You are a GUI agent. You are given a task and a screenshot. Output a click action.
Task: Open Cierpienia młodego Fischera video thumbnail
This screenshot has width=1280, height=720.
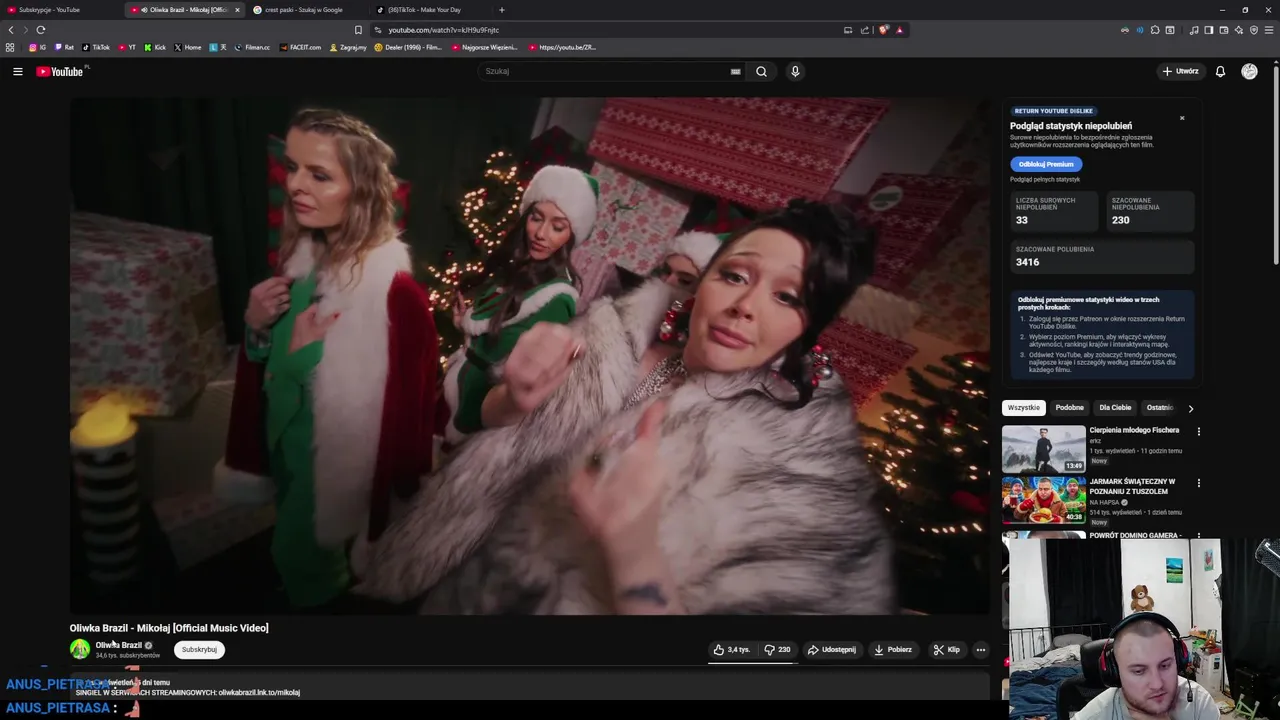pyautogui.click(x=1043, y=449)
